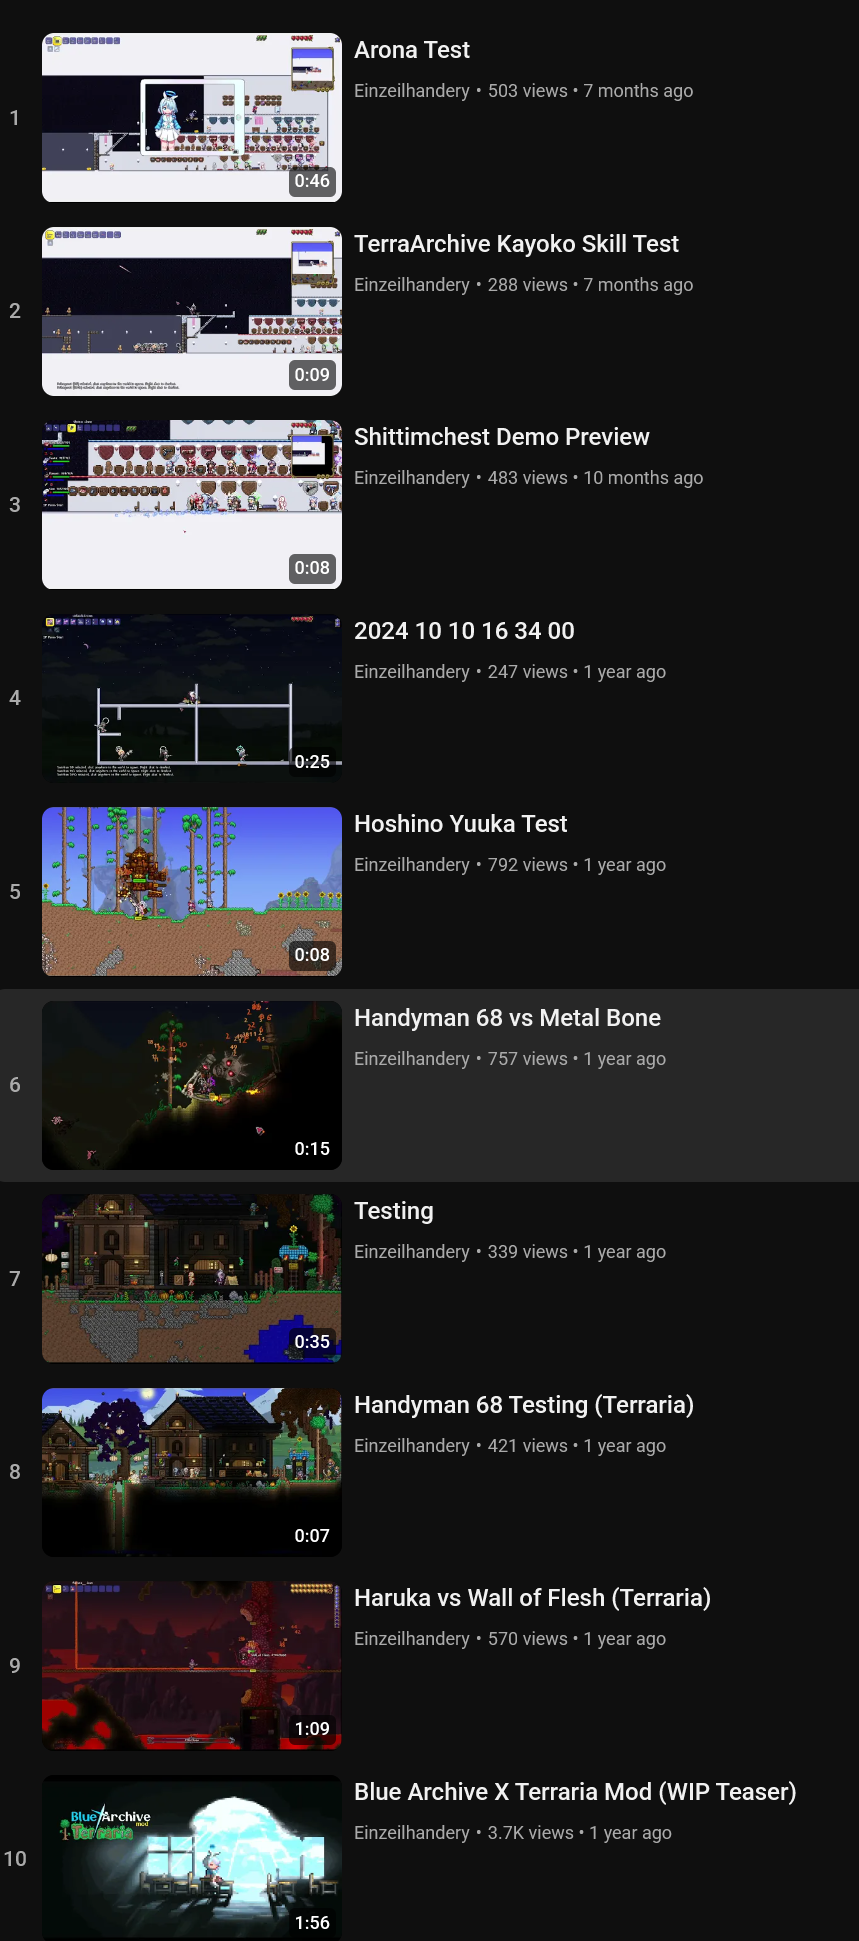Screen dimensions: 859x1941
Task: Click '483 views • 10 months ago' text
Action: [595, 478]
